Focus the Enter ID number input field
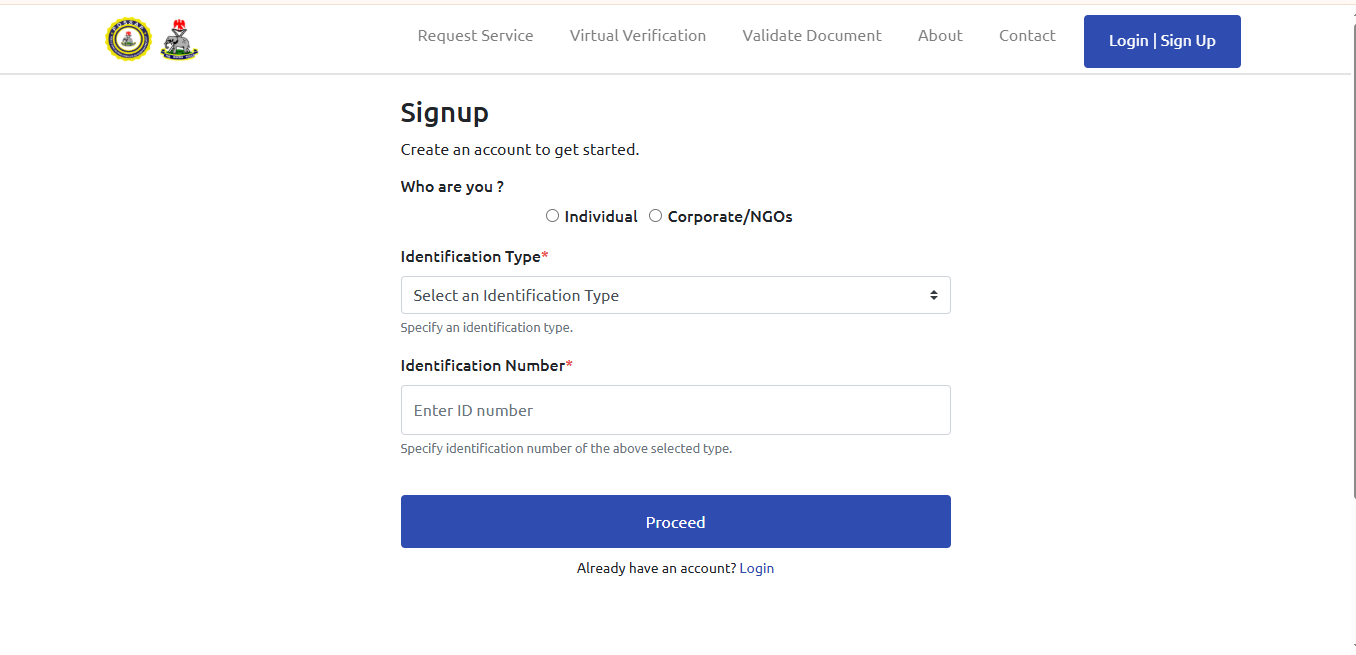This screenshot has width=1356, height=655. tap(675, 411)
